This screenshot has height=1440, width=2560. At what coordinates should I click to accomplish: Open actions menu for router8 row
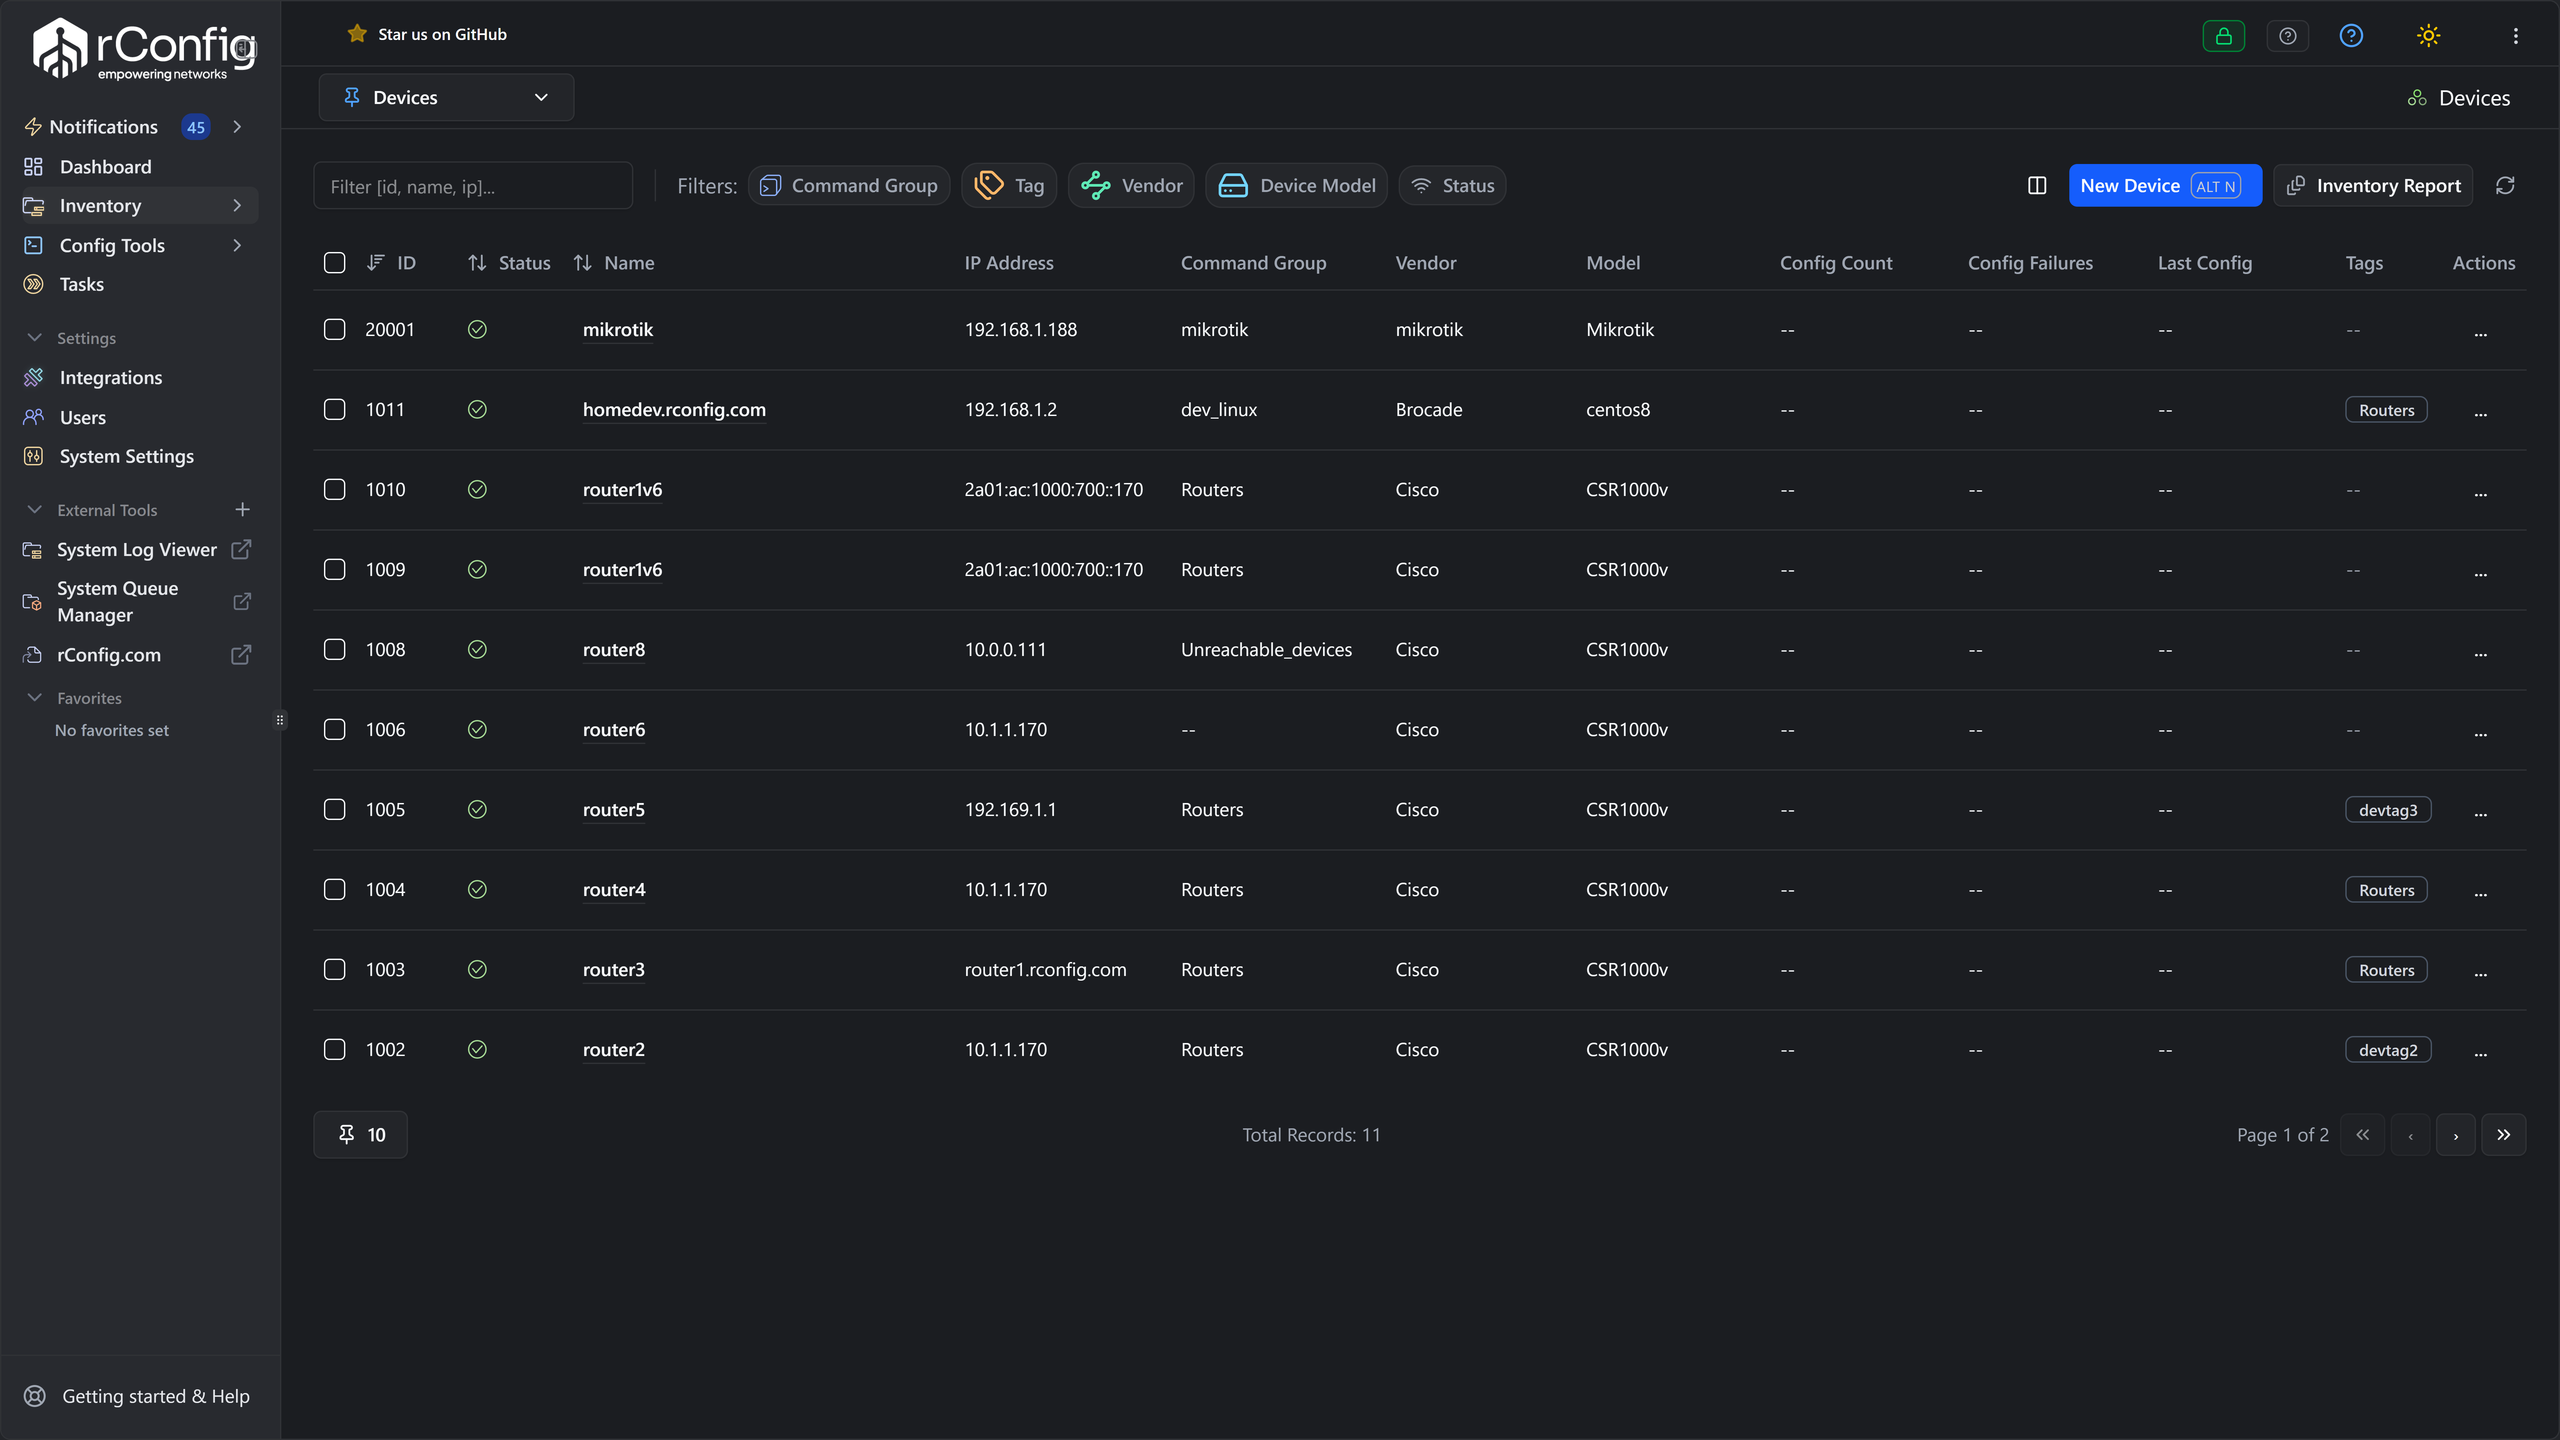click(x=2481, y=653)
